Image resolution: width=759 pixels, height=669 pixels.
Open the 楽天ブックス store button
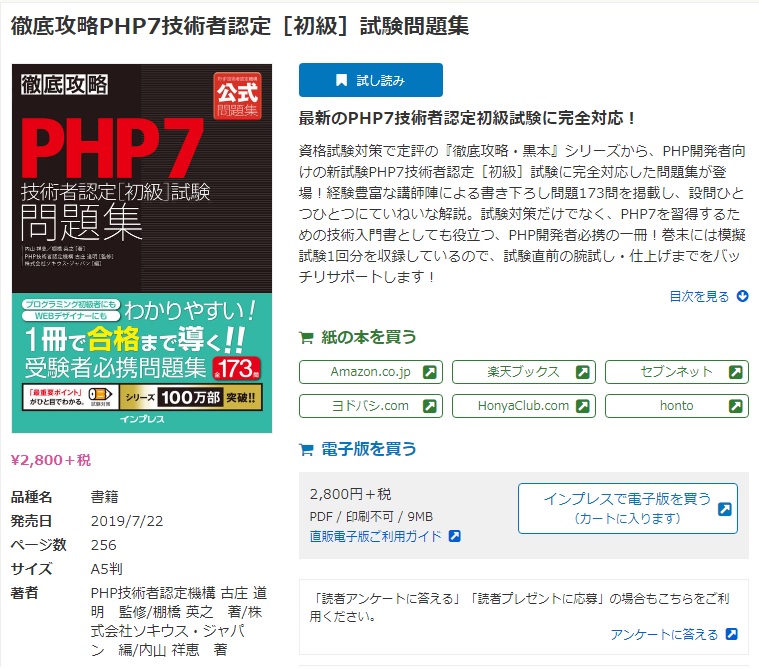[x=523, y=372]
